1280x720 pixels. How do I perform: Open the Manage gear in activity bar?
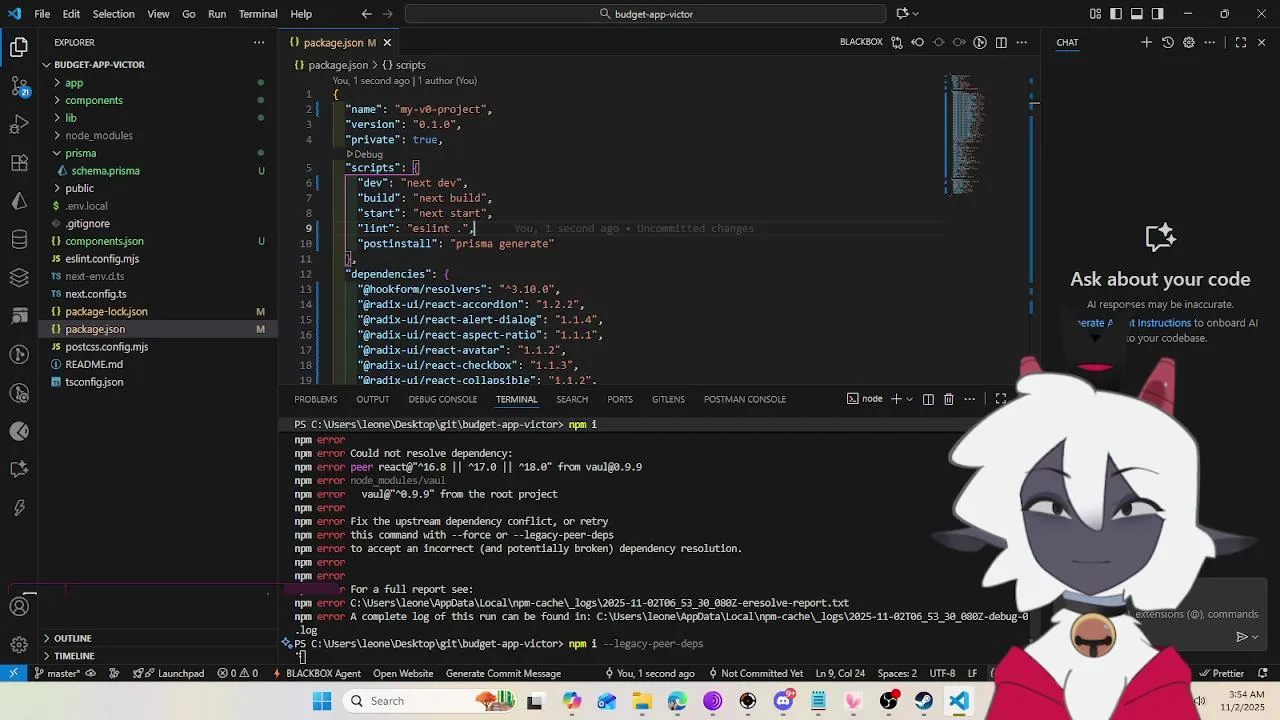pyautogui.click(x=19, y=645)
